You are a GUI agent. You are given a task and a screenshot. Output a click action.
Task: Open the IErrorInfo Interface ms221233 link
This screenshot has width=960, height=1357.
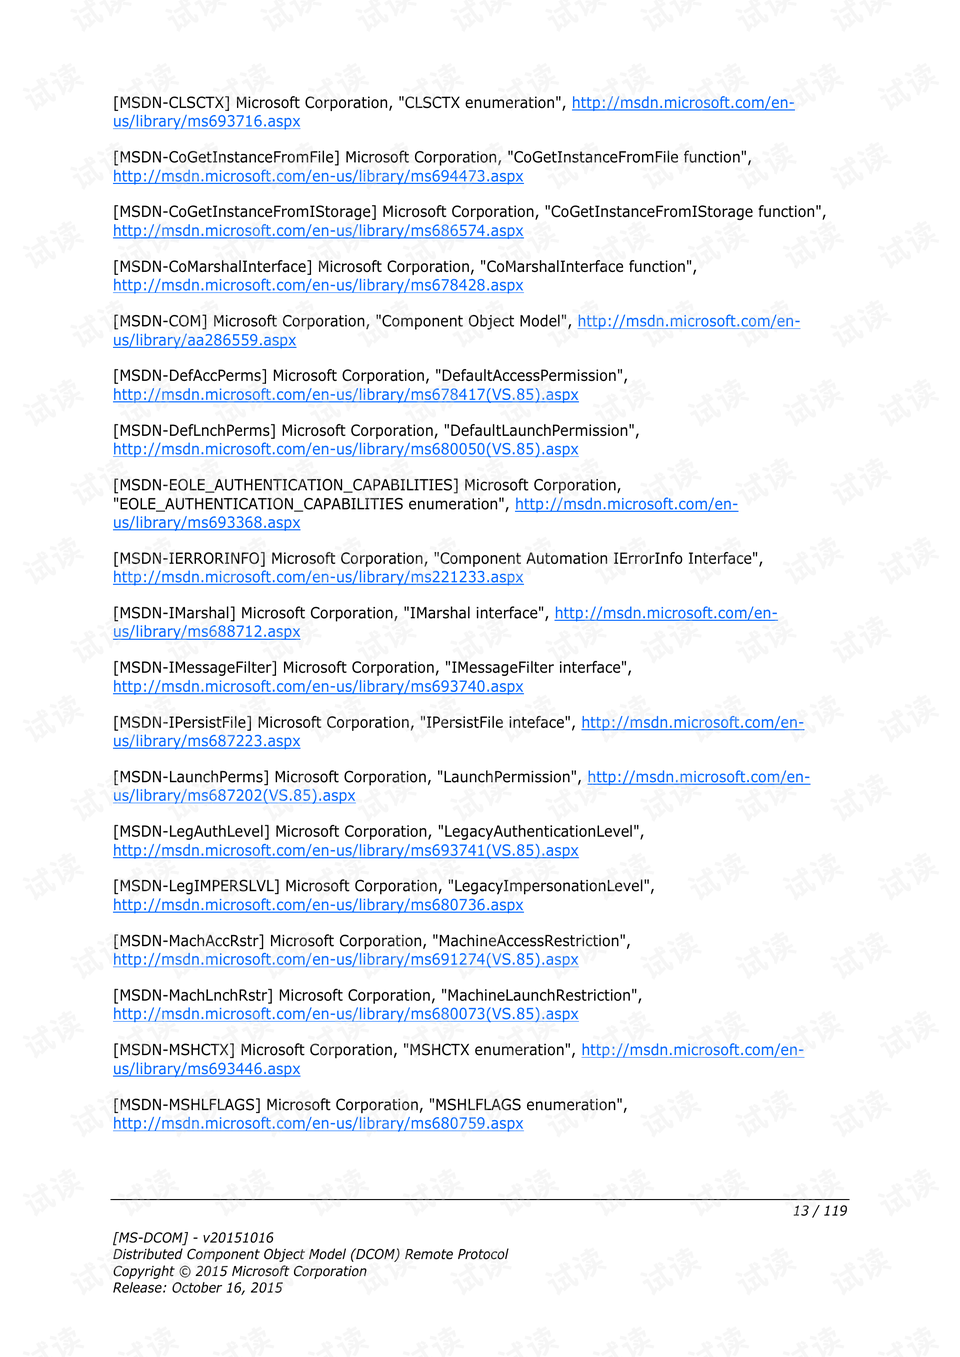click(x=318, y=578)
